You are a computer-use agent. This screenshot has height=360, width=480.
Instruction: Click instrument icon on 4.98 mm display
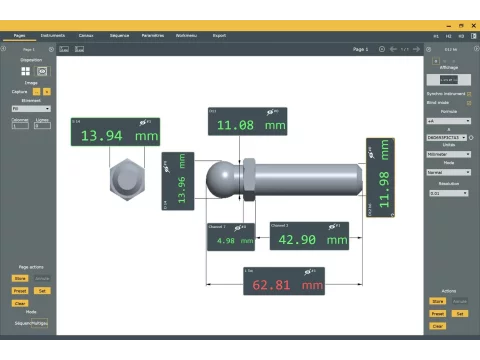[238, 228]
